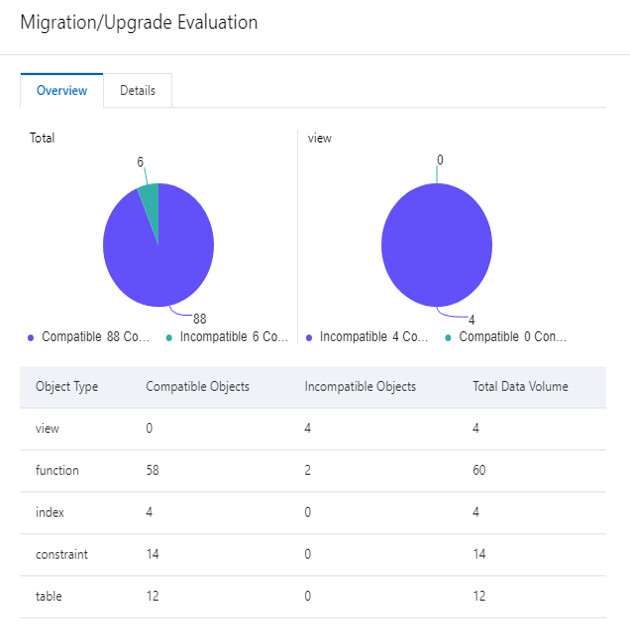
Task: Click the Total Data Volume column header
Action: pos(520,387)
